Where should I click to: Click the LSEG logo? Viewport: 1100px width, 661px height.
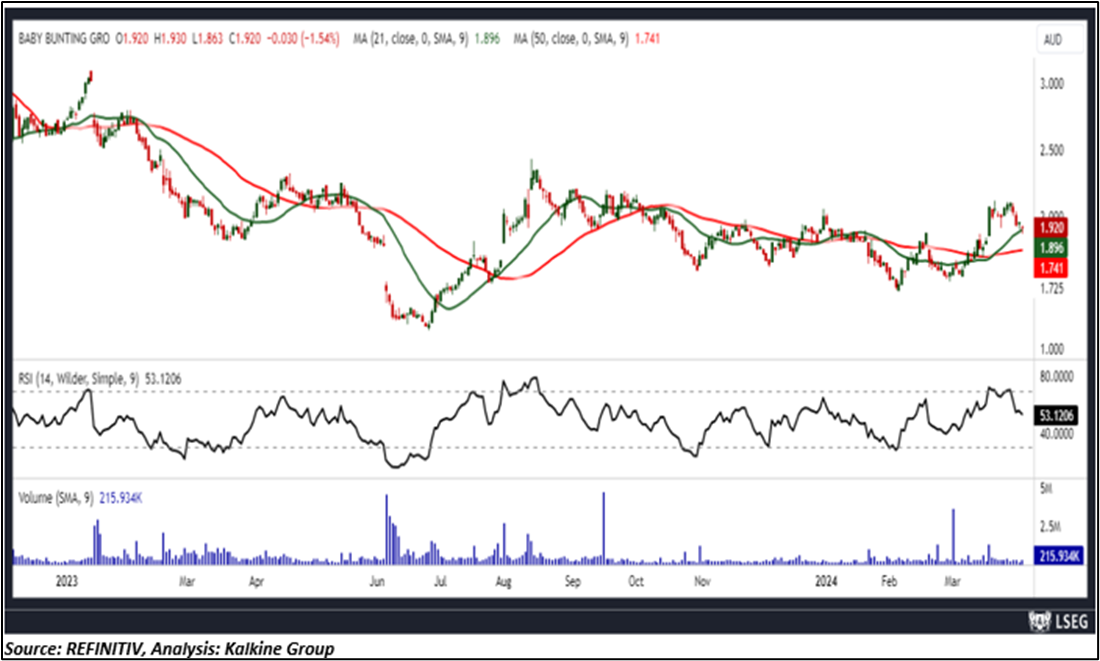coord(1058,621)
